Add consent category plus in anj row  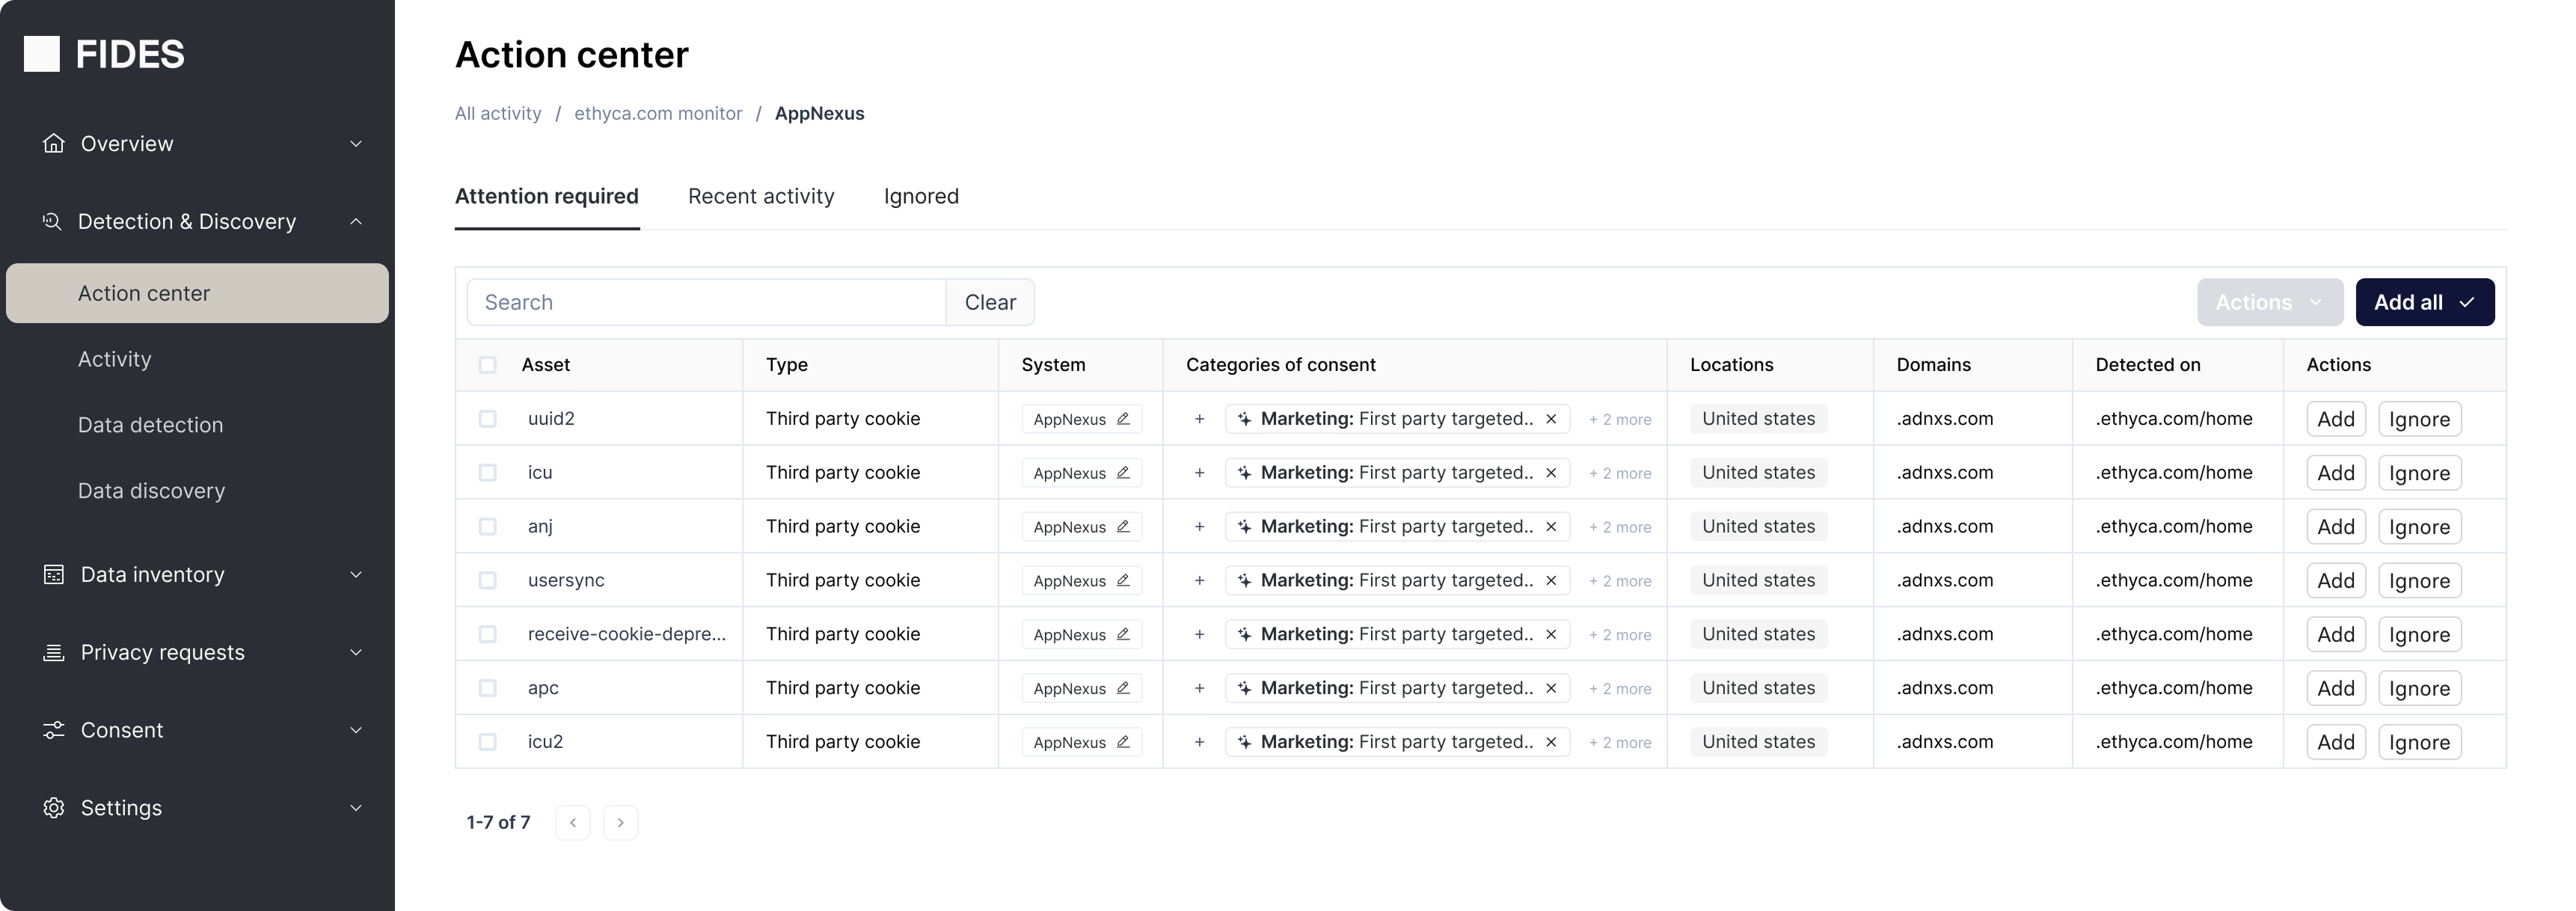(1199, 527)
